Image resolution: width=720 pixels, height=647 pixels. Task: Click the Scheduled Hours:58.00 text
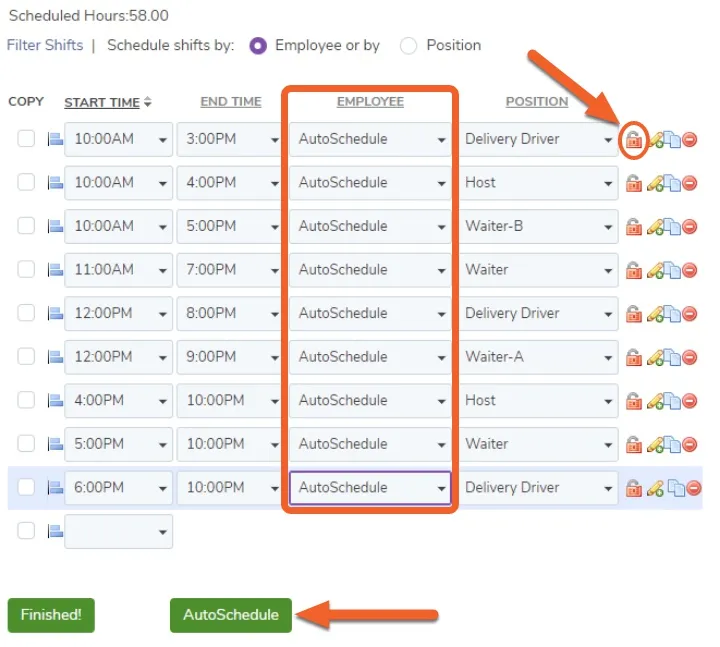tap(89, 16)
